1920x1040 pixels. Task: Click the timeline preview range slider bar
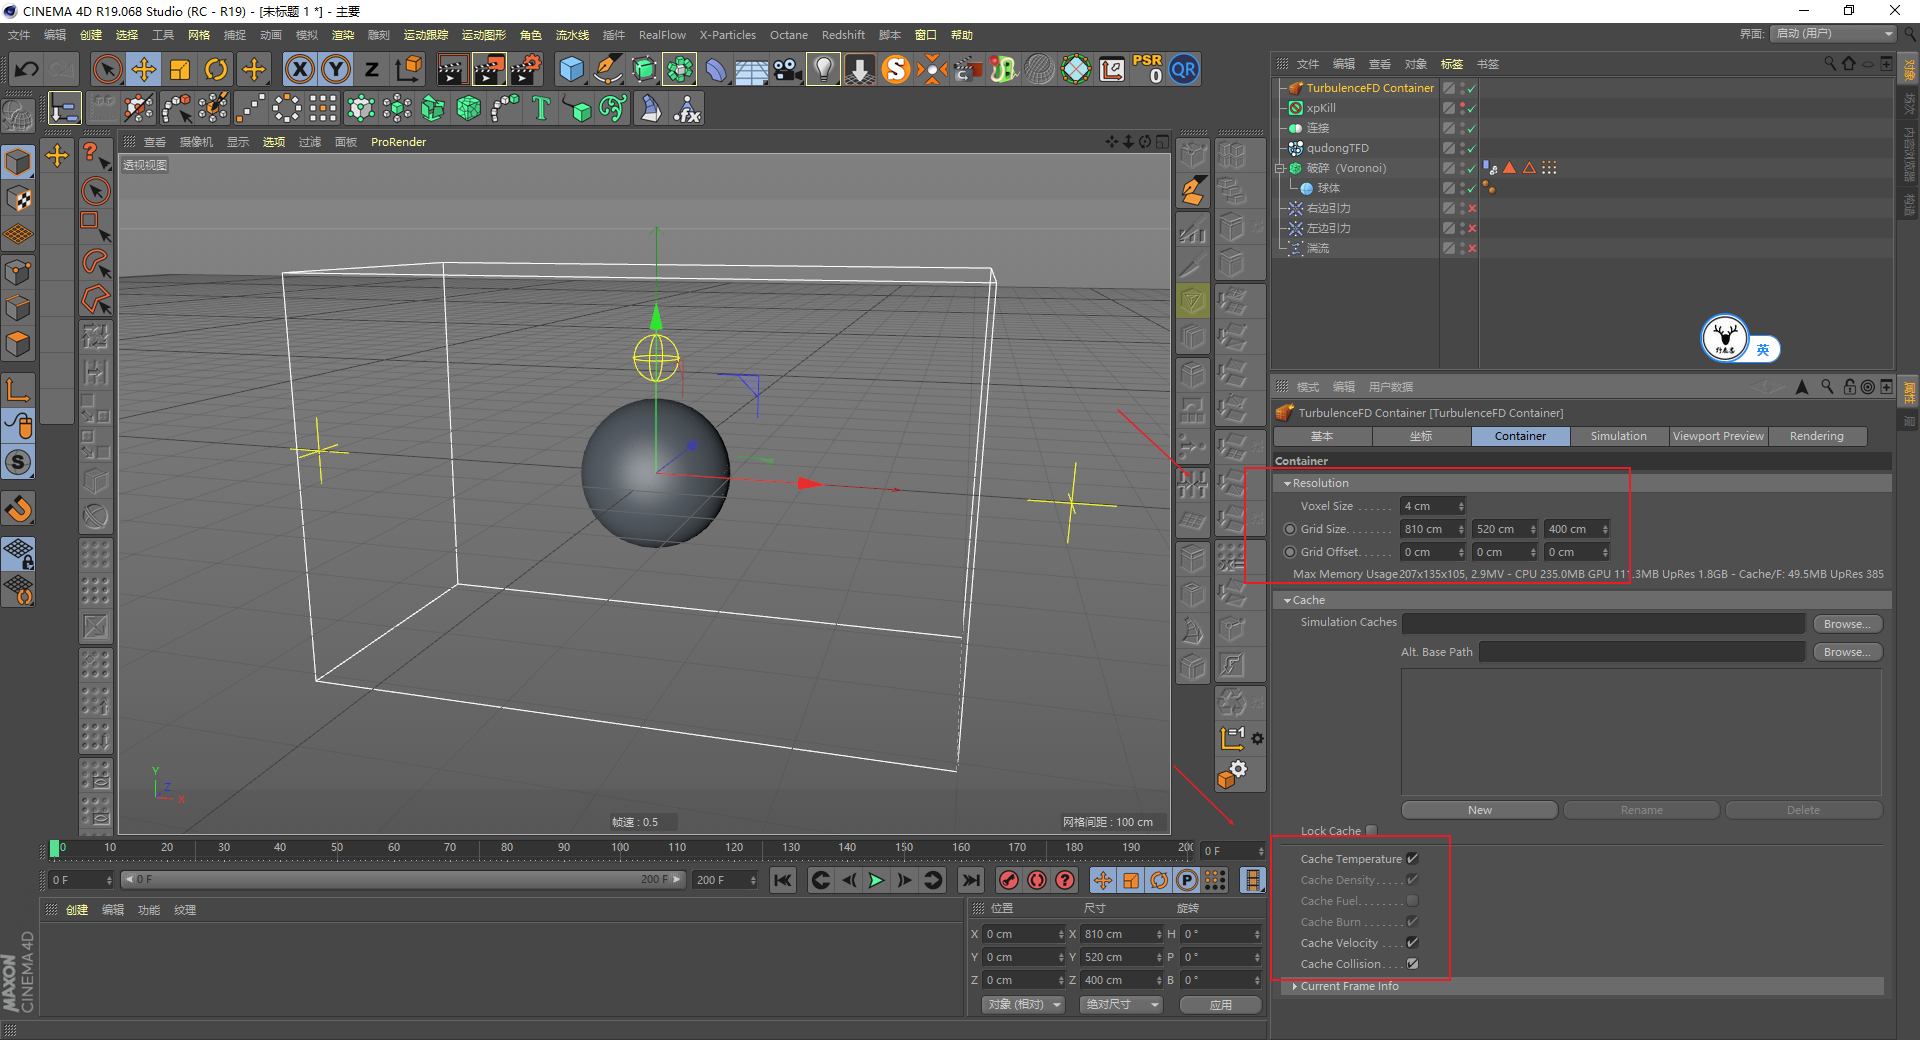(x=402, y=880)
